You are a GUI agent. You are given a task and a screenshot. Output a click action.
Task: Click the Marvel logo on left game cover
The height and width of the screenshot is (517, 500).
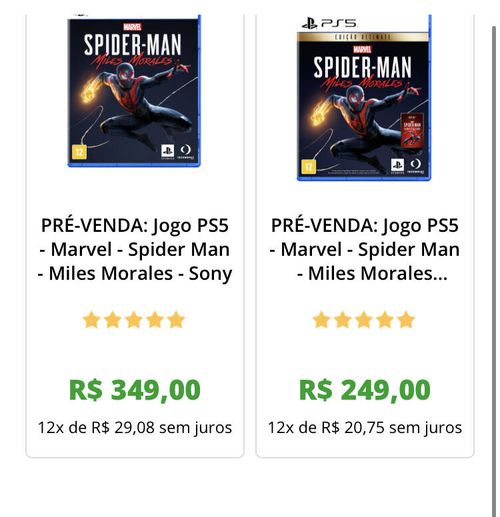click(132, 27)
